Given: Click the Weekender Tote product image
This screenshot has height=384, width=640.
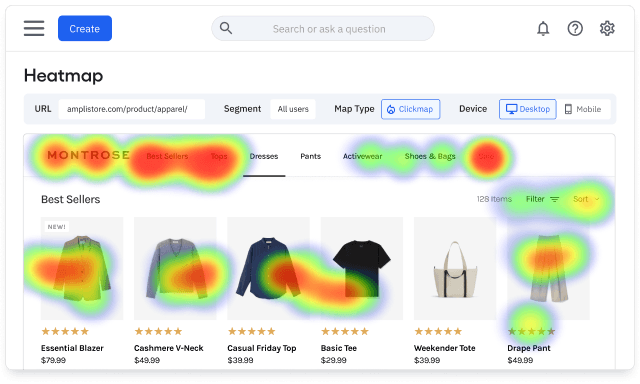Looking at the screenshot, I should coord(455,268).
